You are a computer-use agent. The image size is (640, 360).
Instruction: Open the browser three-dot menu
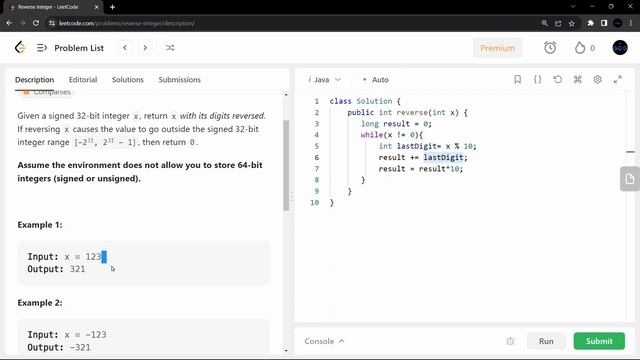pyautogui.click(x=631, y=23)
